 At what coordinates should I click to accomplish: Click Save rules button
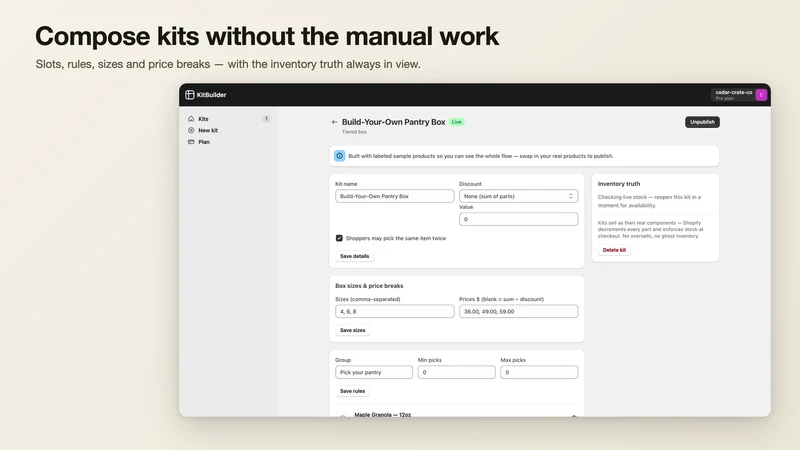coord(353,391)
